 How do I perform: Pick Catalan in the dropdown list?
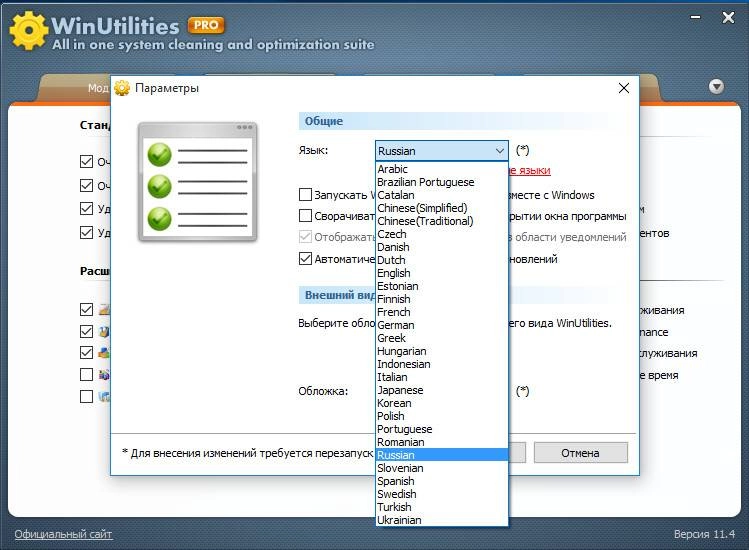[441, 195]
